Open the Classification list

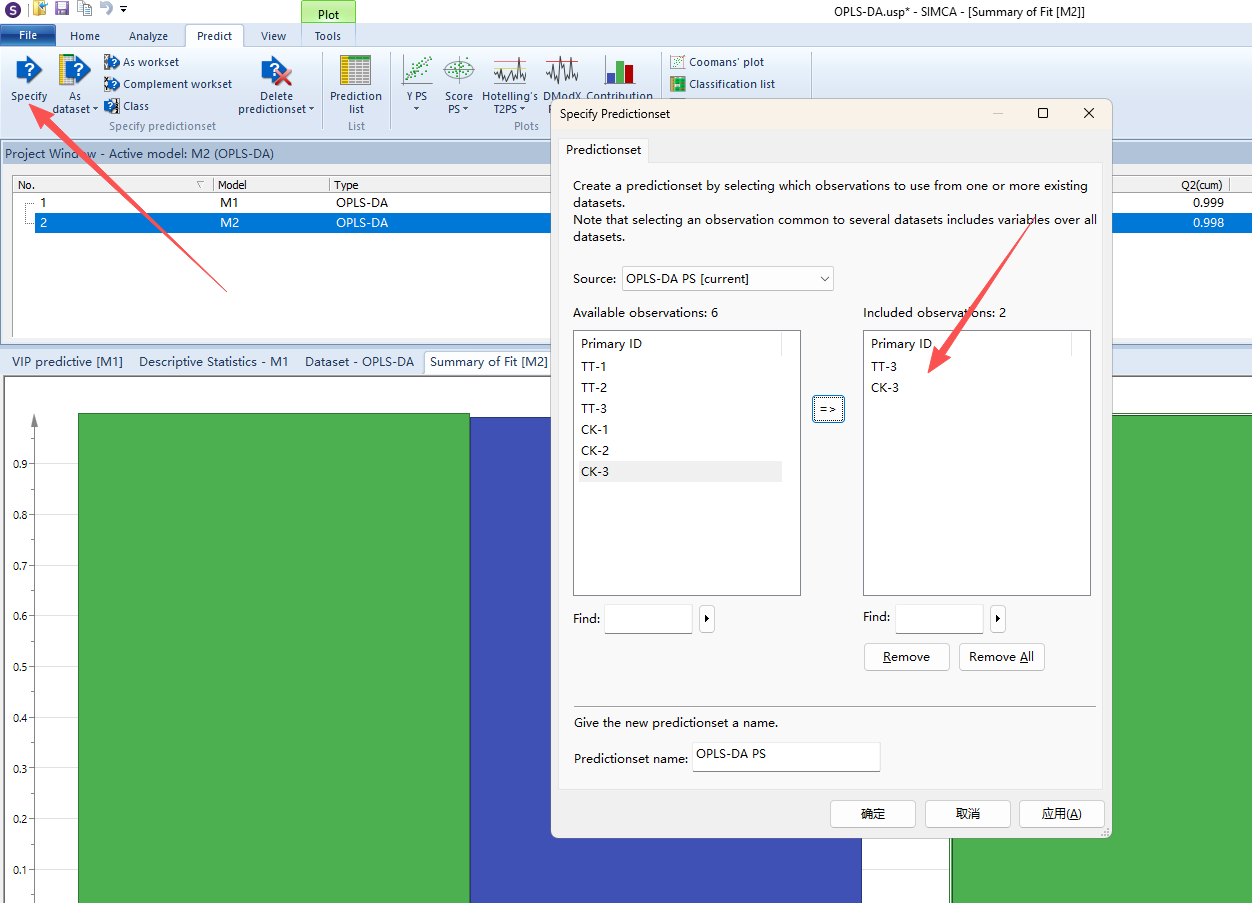point(722,84)
